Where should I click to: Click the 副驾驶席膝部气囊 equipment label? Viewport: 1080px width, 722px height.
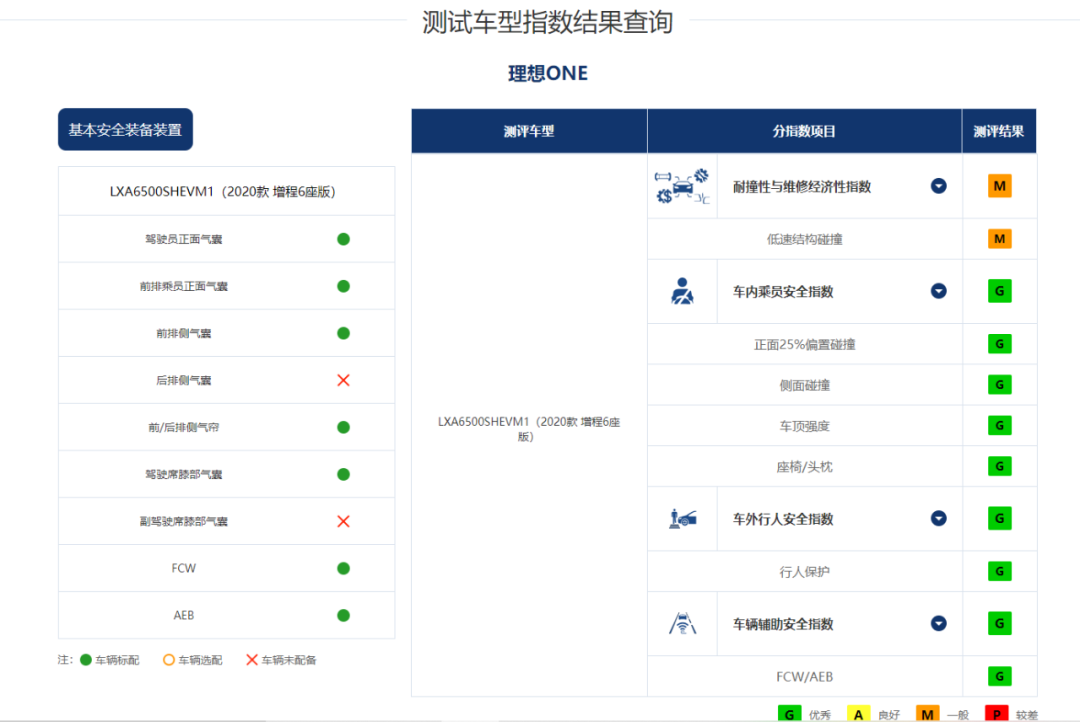(x=183, y=522)
